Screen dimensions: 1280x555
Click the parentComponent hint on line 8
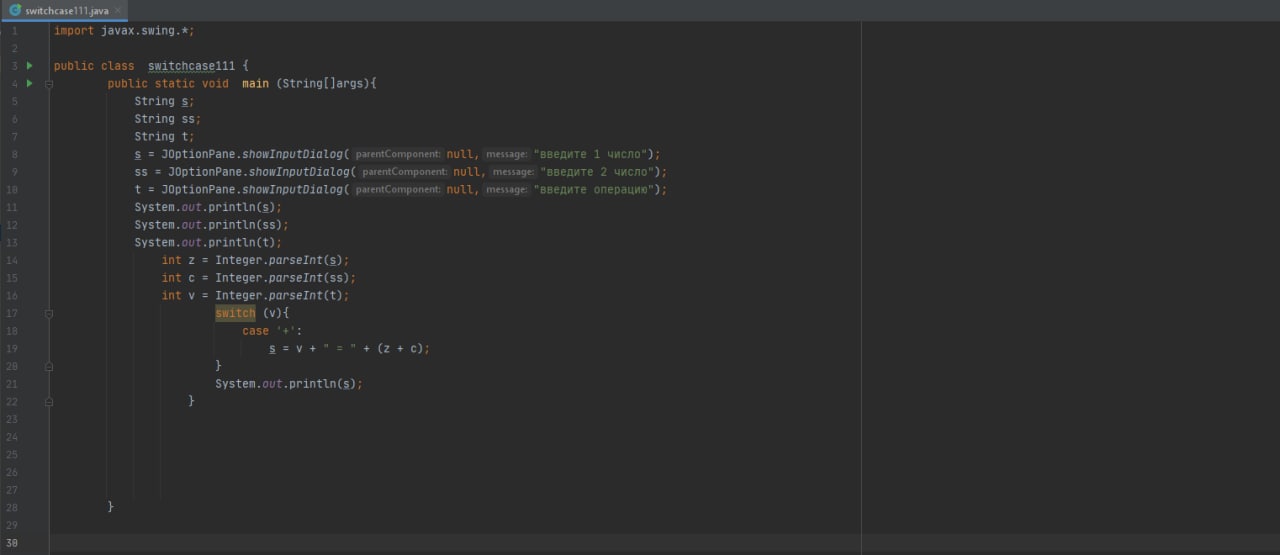point(398,154)
